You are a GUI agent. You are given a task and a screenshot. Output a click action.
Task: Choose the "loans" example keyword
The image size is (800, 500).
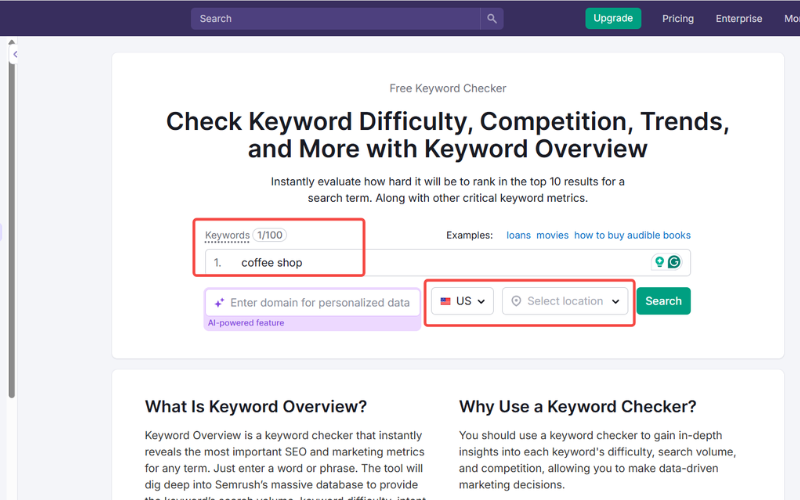(x=518, y=235)
